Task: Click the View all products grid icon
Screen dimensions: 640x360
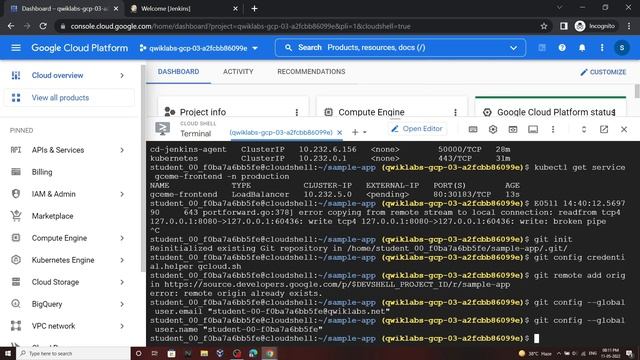Action: click(x=16, y=98)
